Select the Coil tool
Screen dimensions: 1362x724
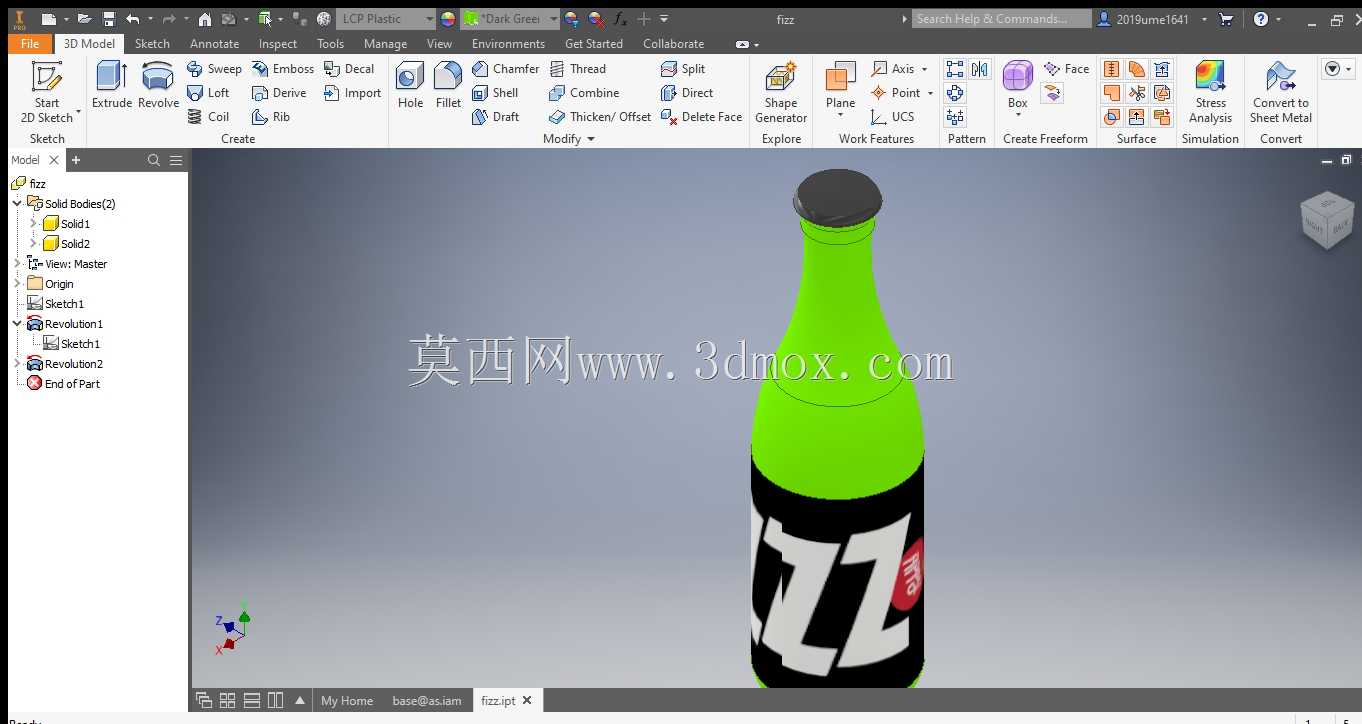coord(208,117)
